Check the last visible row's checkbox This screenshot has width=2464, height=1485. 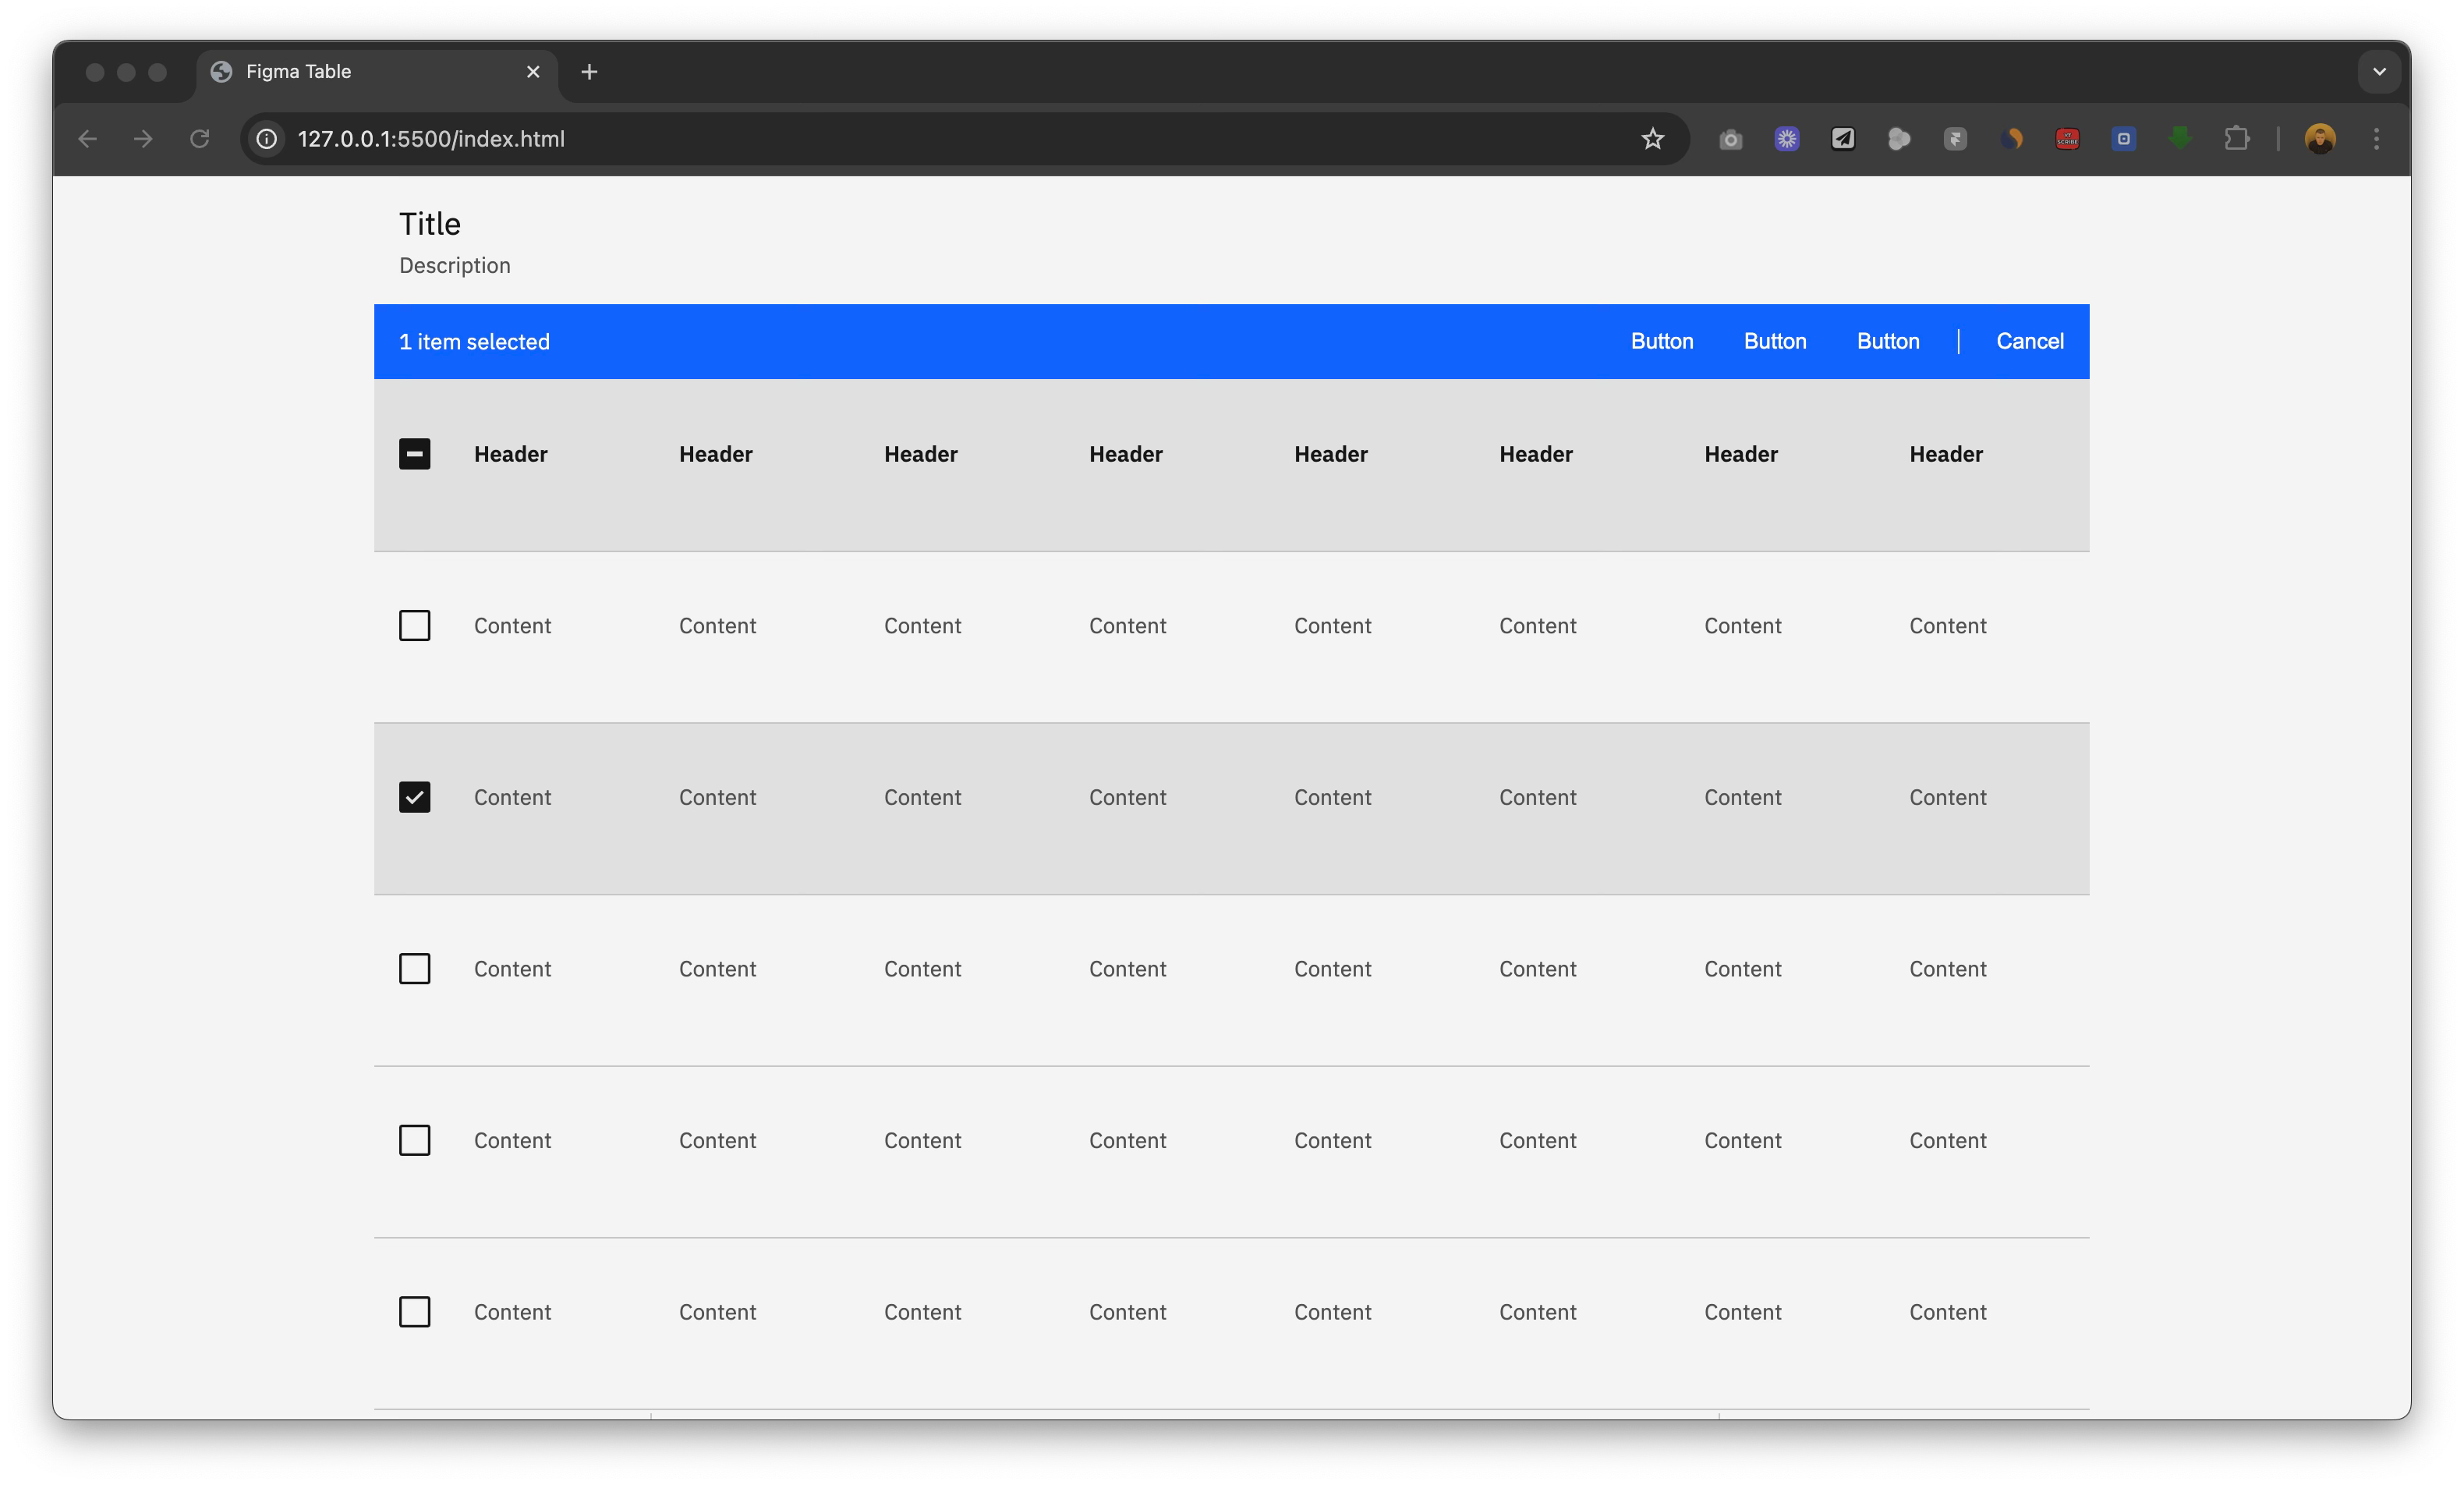click(414, 1312)
